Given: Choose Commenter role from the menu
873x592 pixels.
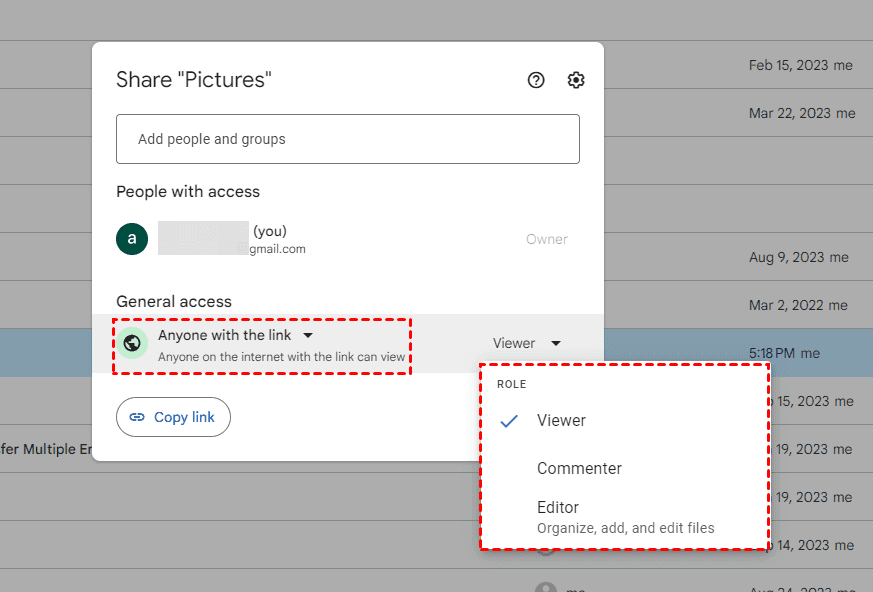Looking at the screenshot, I should pyautogui.click(x=579, y=469).
